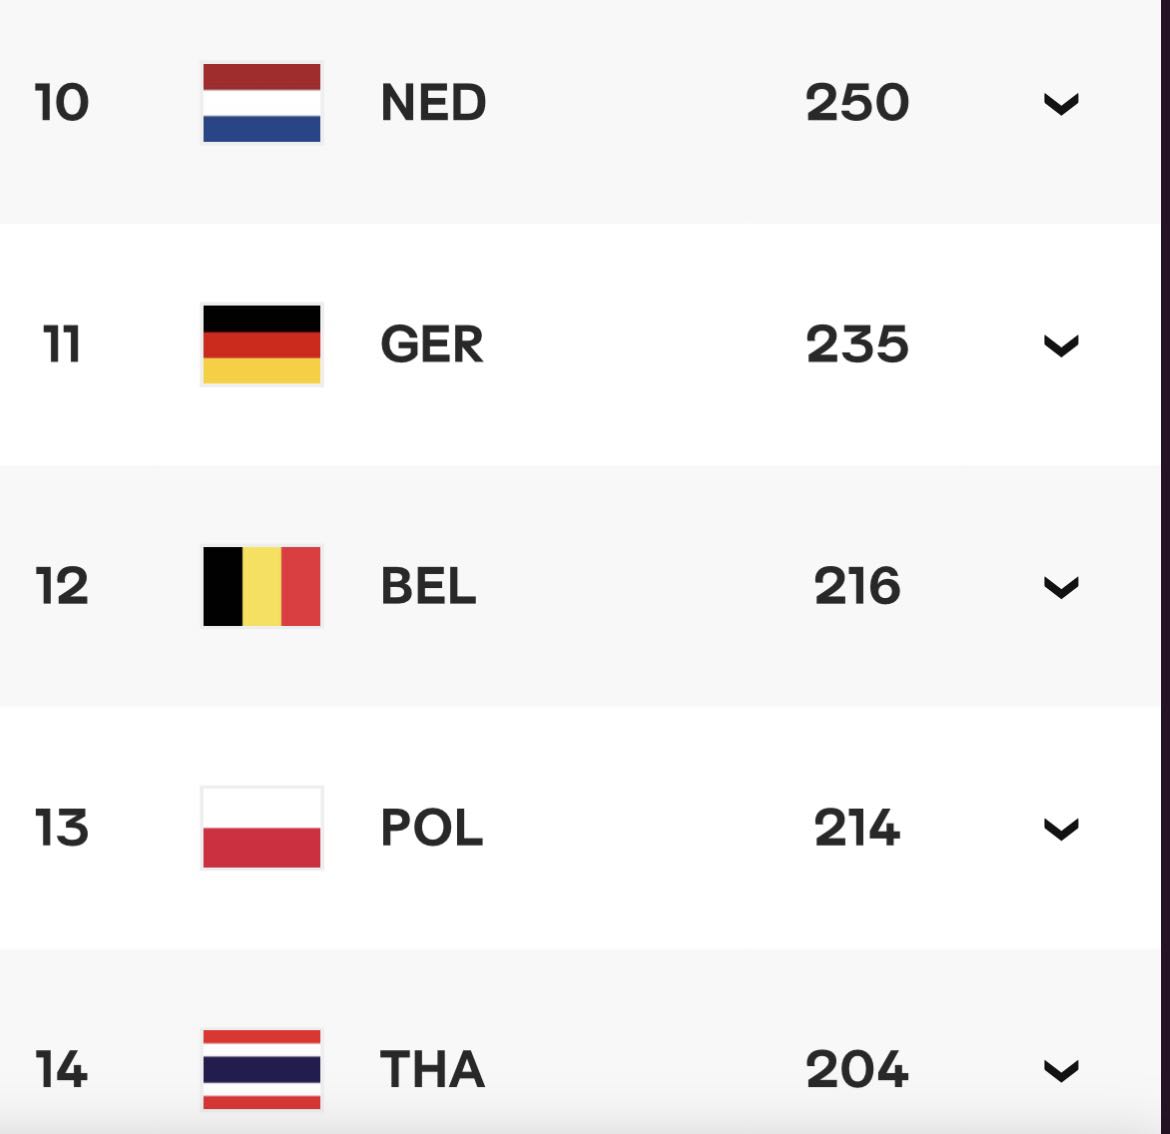Viewport: 1170px width, 1134px height.
Task: Click rank number 13
Action: click(62, 827)
